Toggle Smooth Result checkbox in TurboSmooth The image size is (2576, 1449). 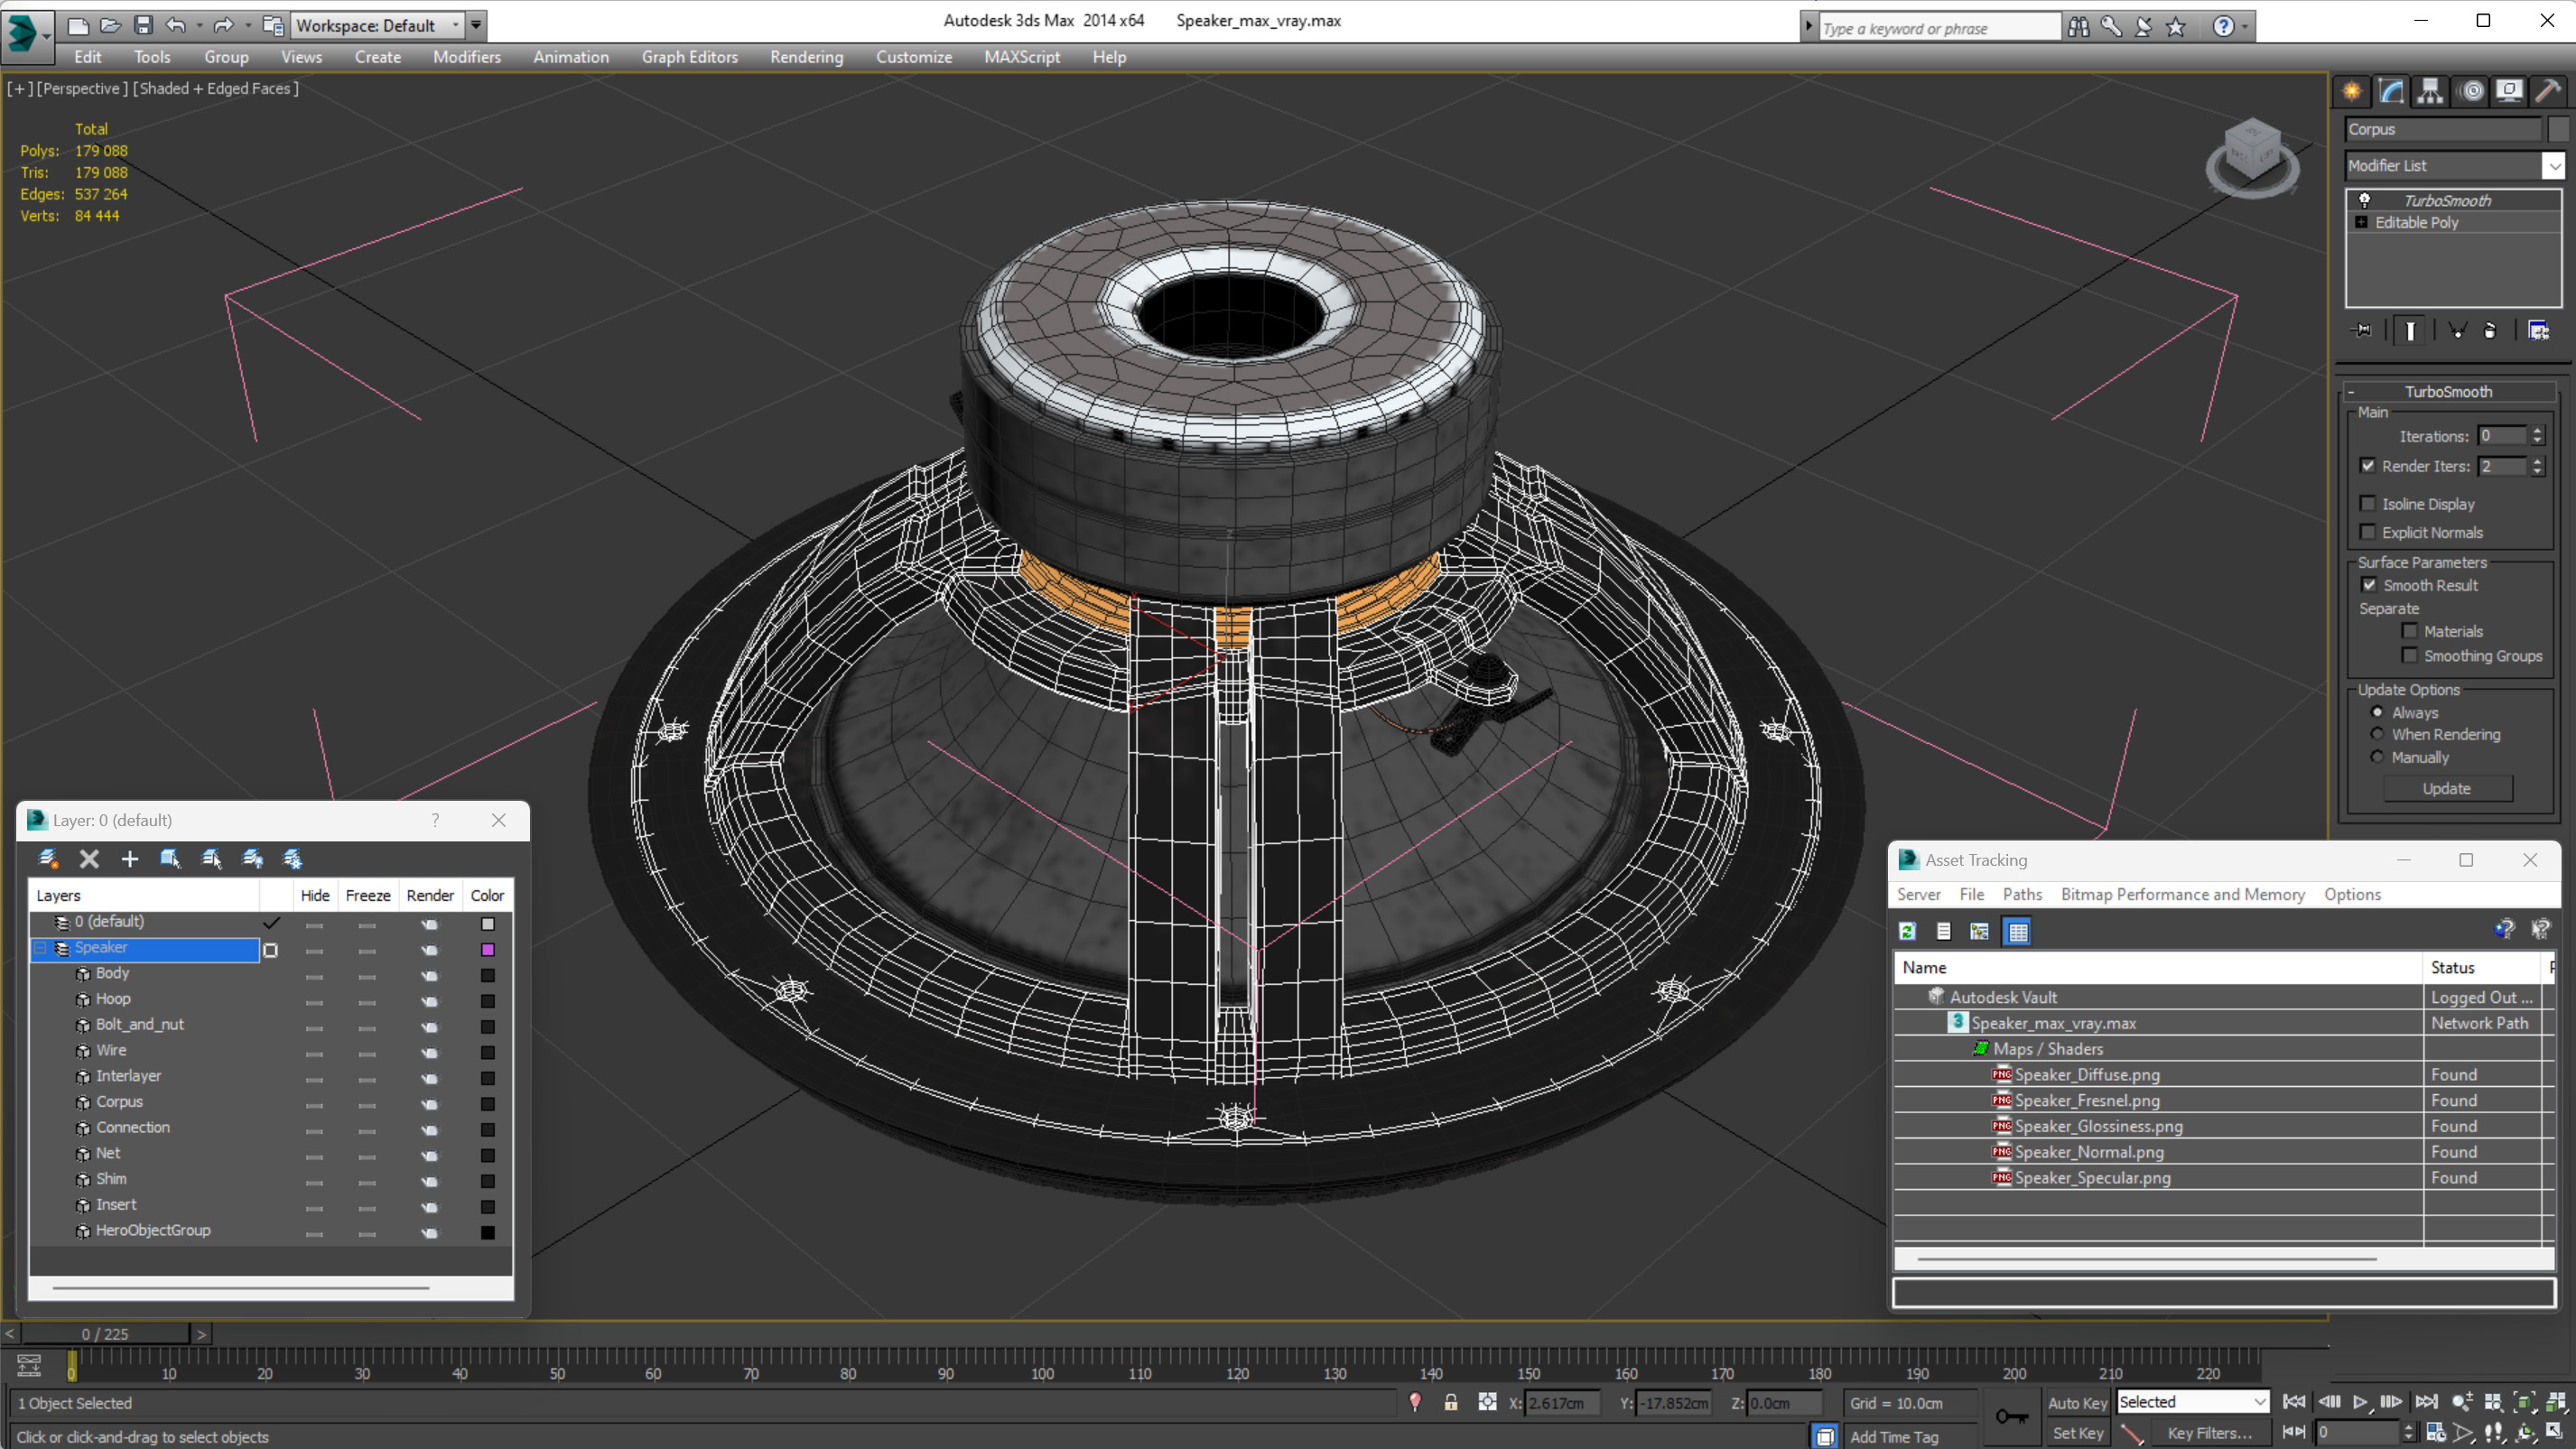2369,586
